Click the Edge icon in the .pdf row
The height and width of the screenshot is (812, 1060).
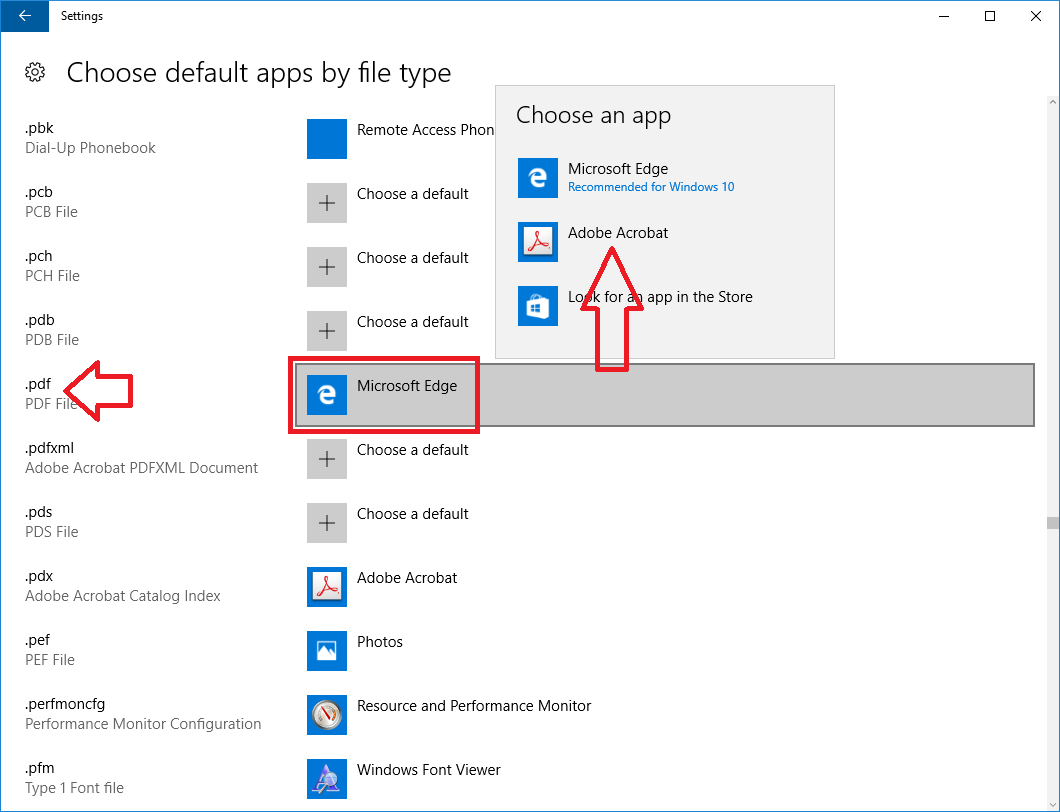327,395
